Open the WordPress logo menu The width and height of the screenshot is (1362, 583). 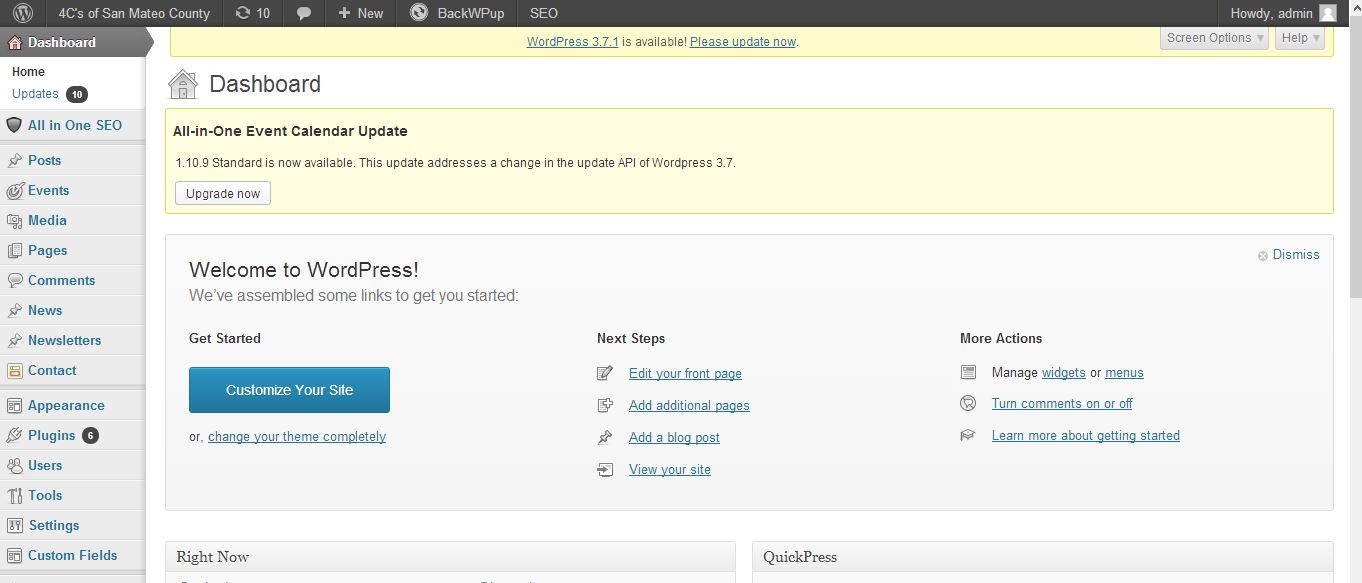click(x=23, y=13)
